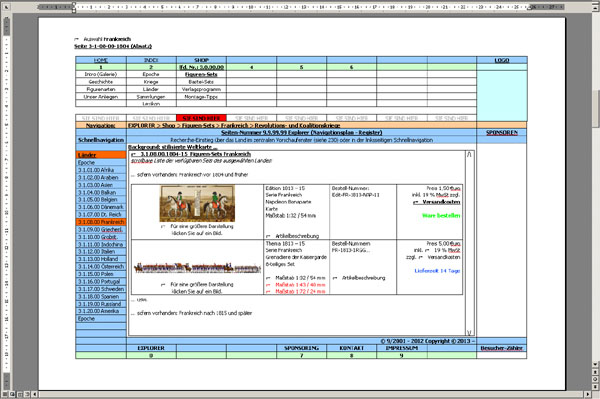Open the Napoleon Bonaparte card picture

197,204
